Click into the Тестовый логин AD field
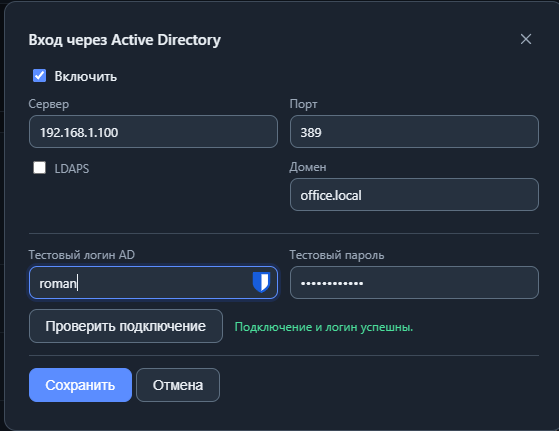 coord(153,282)
